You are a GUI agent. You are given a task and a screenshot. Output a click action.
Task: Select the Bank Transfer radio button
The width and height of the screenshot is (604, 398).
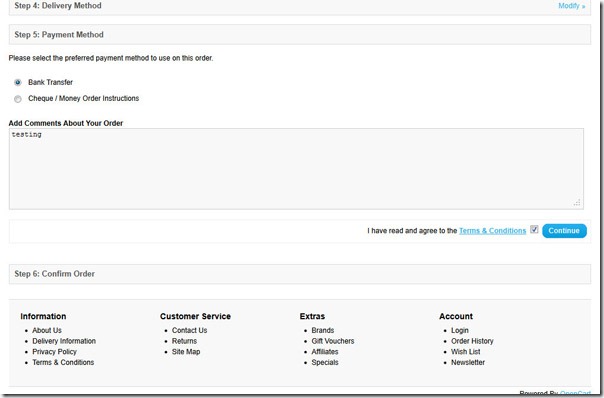(x=18, y=82)
